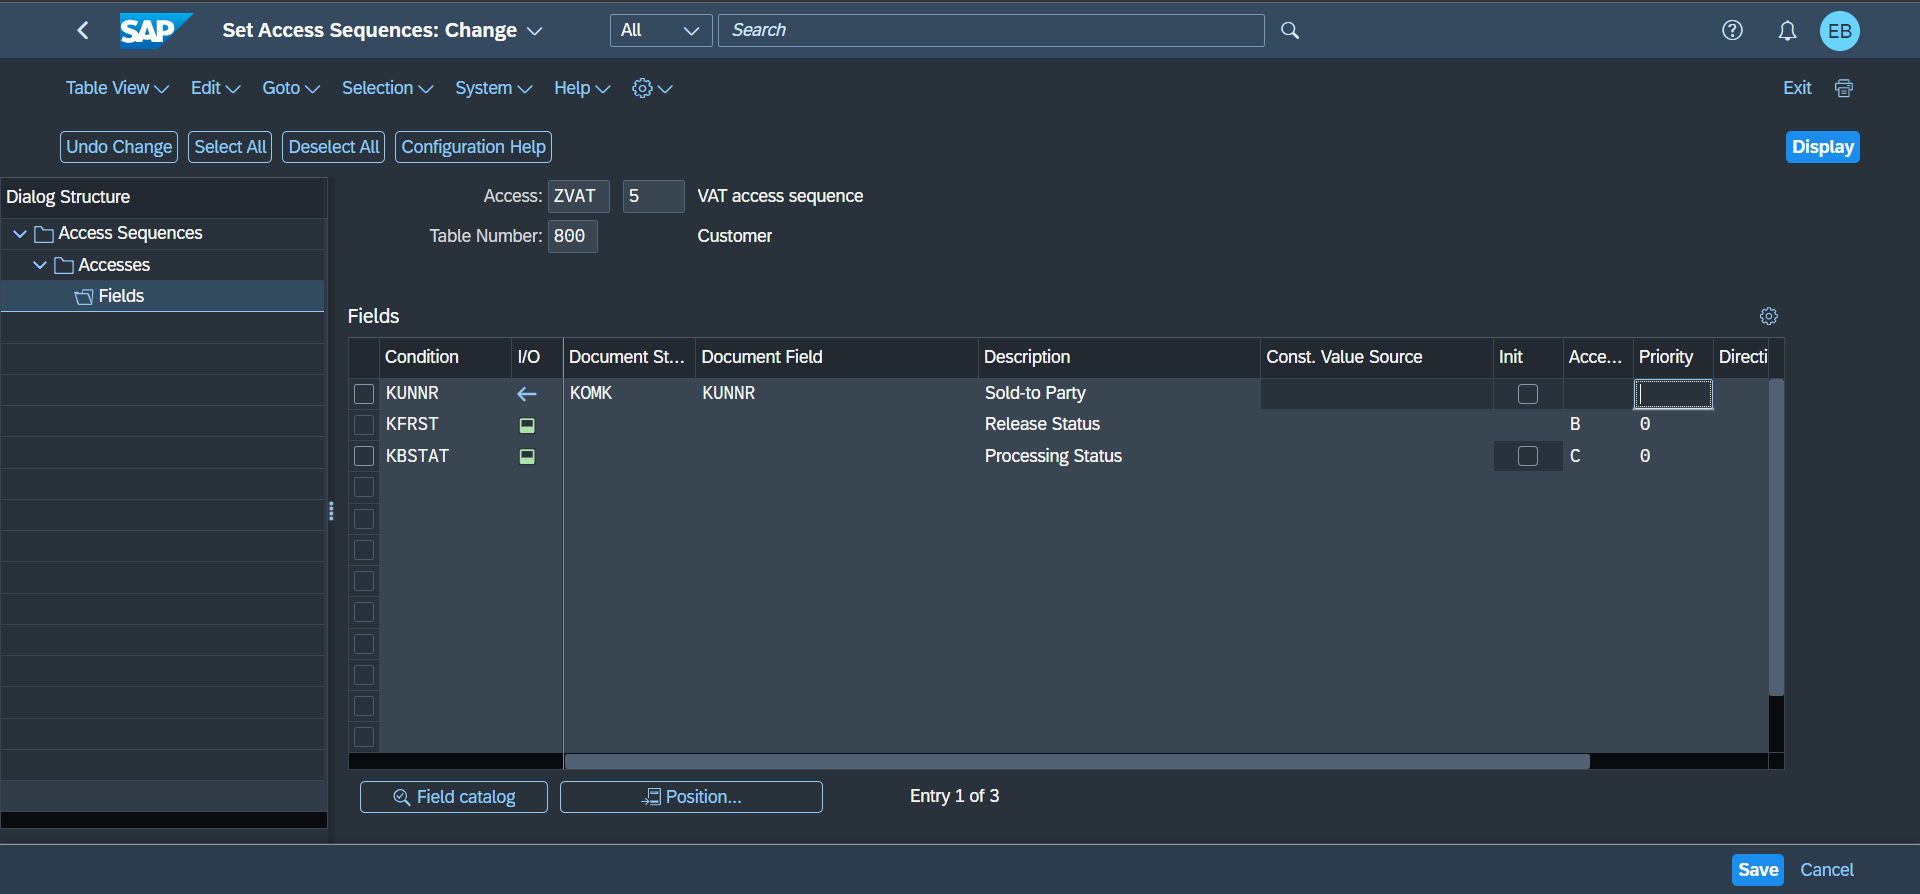This screenshot has width=1920, height=894.
Task: Open the Fields table settings gear
Action: (x=1769, y=316)
